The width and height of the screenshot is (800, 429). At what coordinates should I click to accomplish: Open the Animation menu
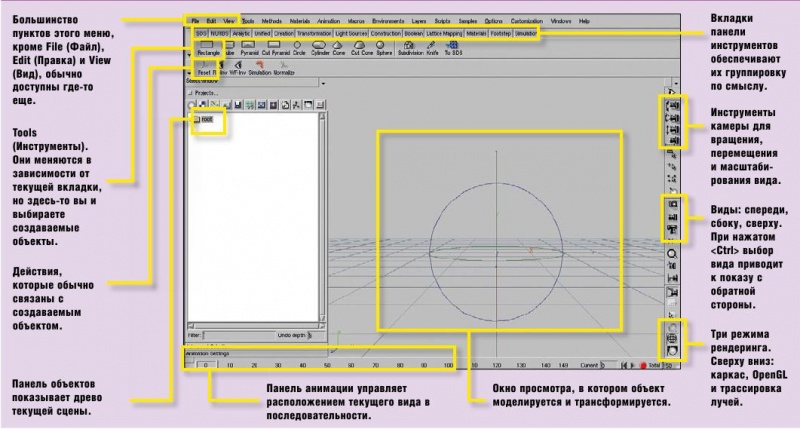pyautogui.click(x=328, y=21)
